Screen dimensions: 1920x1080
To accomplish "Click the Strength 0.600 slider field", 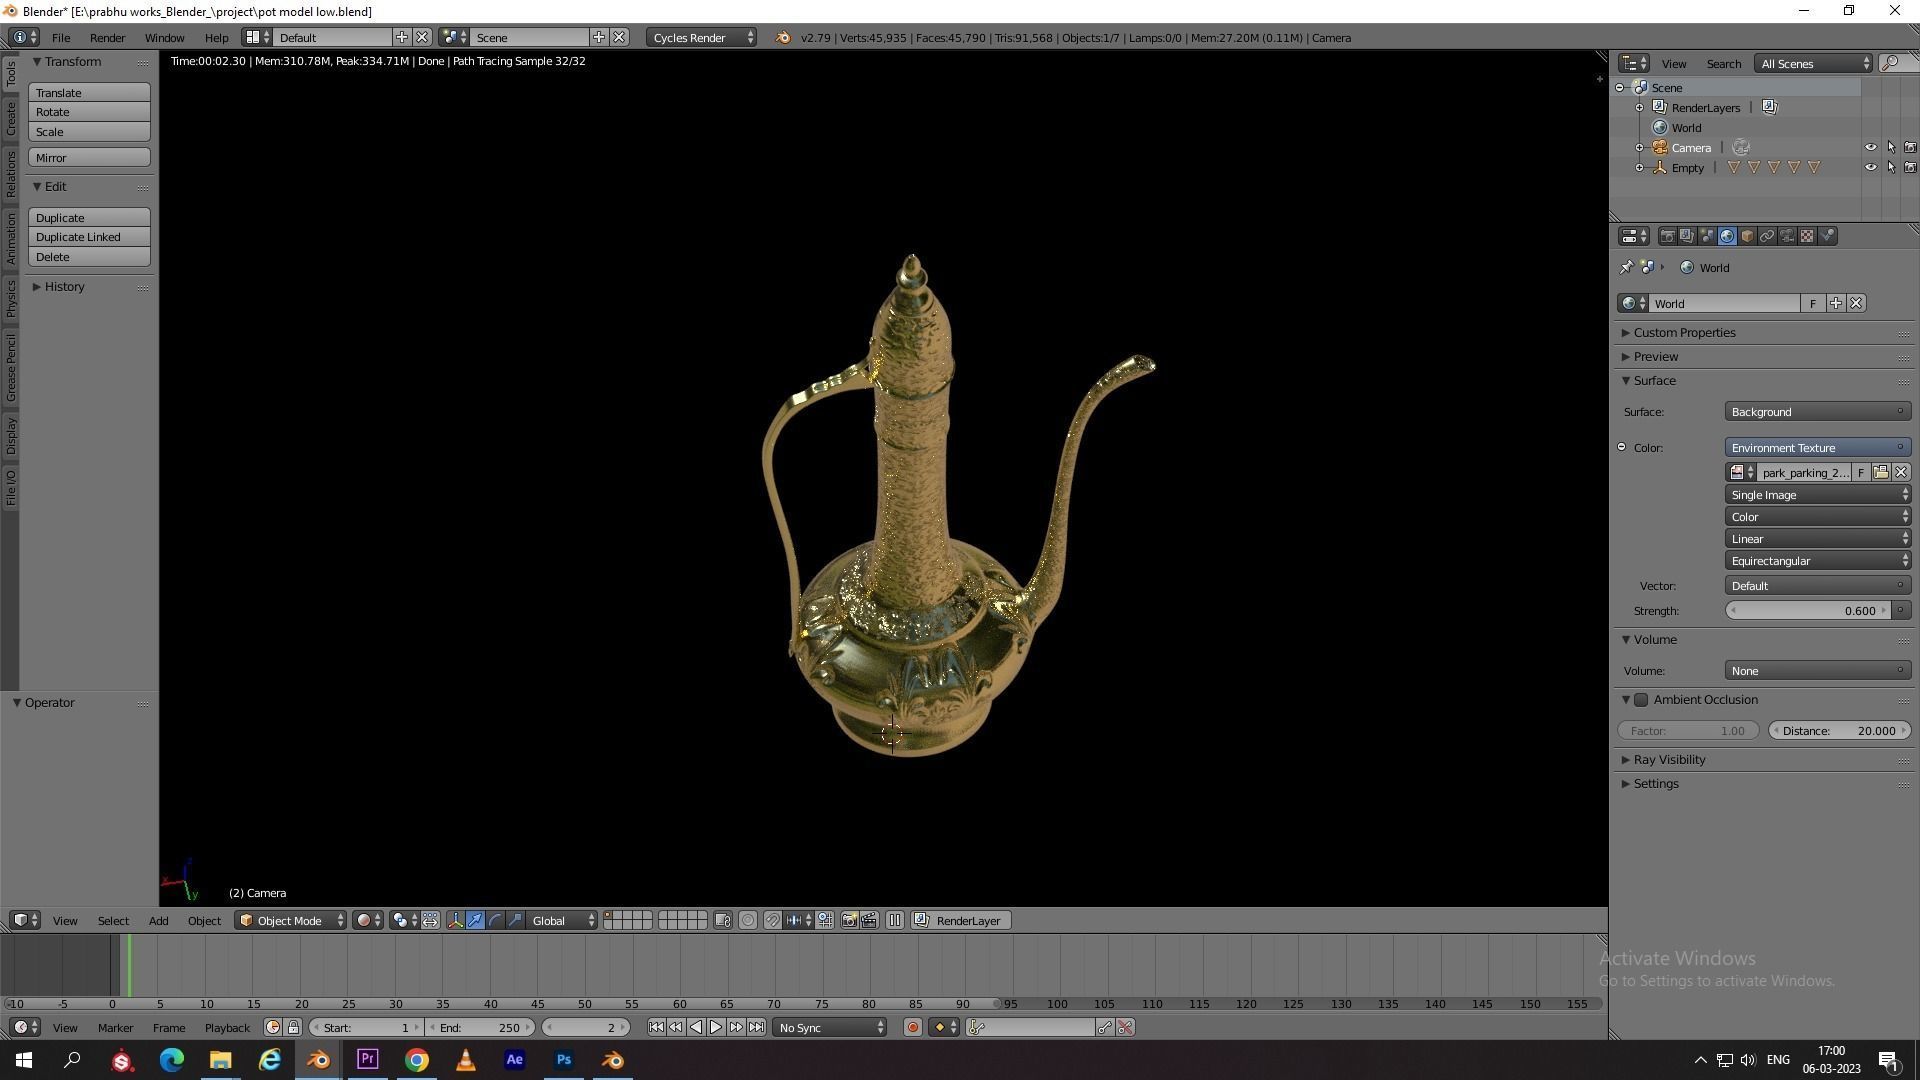I will click(1808, 611).
